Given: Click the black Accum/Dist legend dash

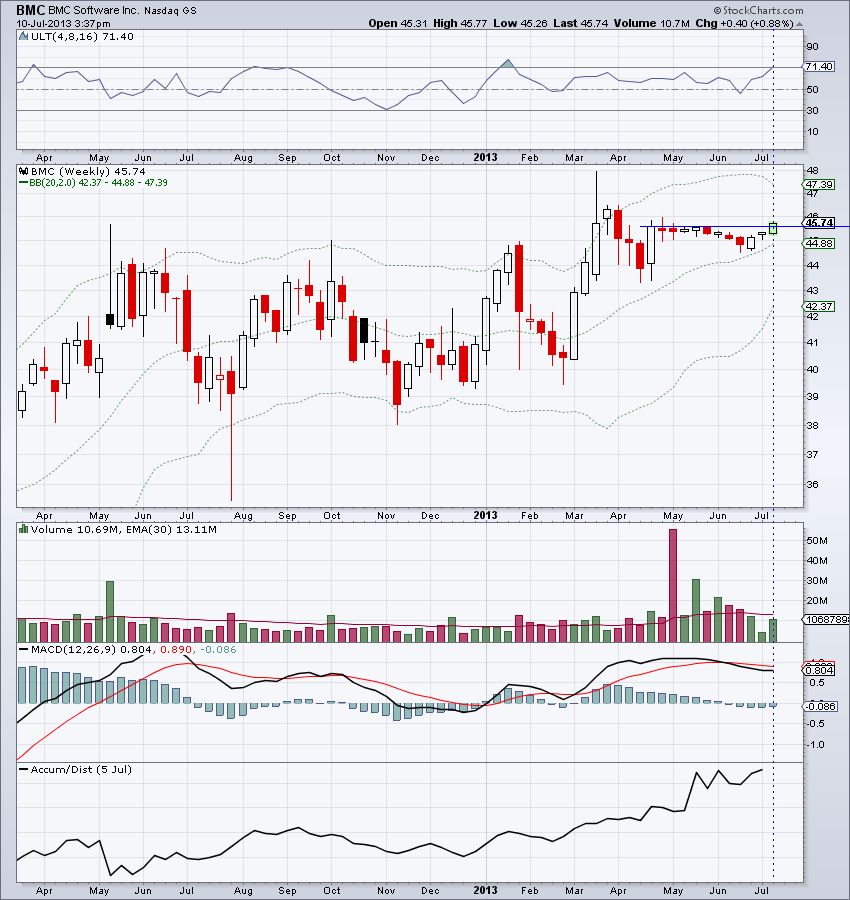Looking at the screenshot, I should (x=24, y=770).
